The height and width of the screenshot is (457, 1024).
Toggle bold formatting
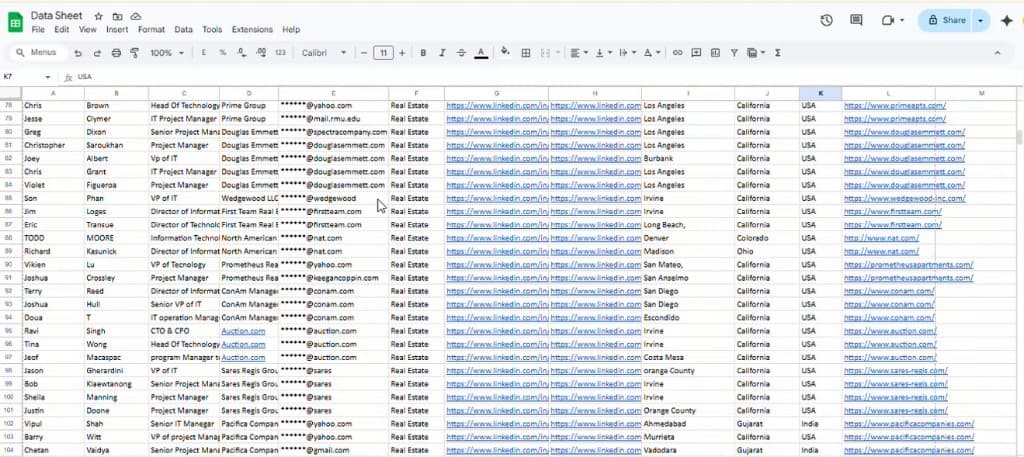tap(423, 53)
